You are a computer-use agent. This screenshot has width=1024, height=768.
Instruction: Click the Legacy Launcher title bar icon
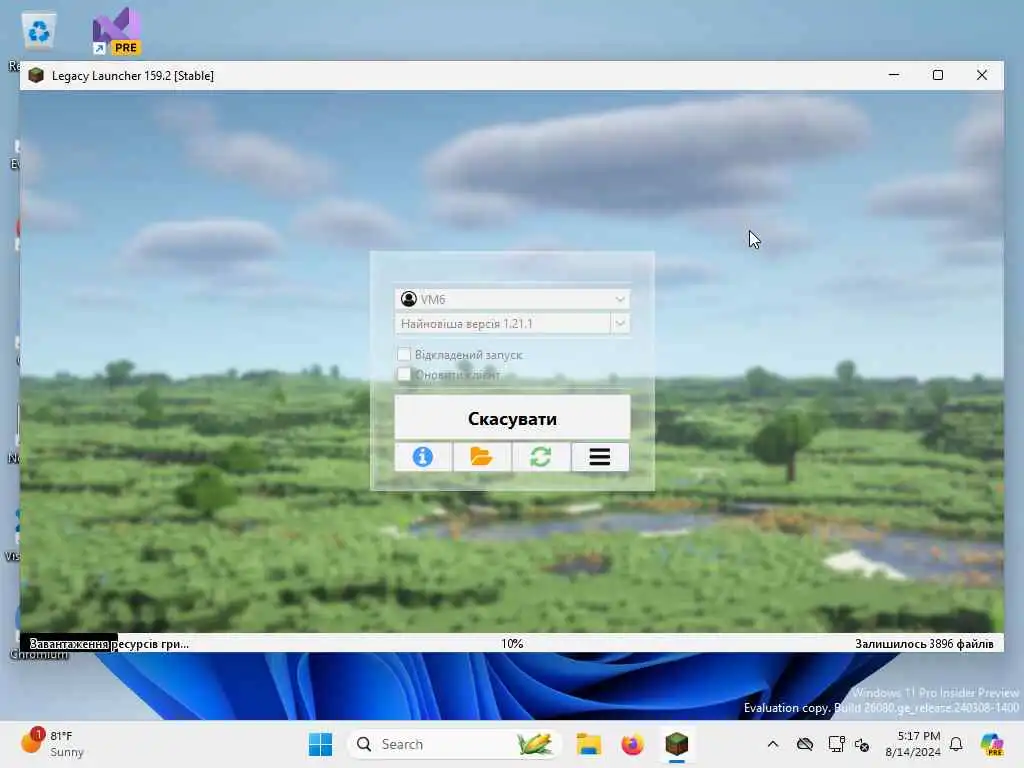pos(36,75)
